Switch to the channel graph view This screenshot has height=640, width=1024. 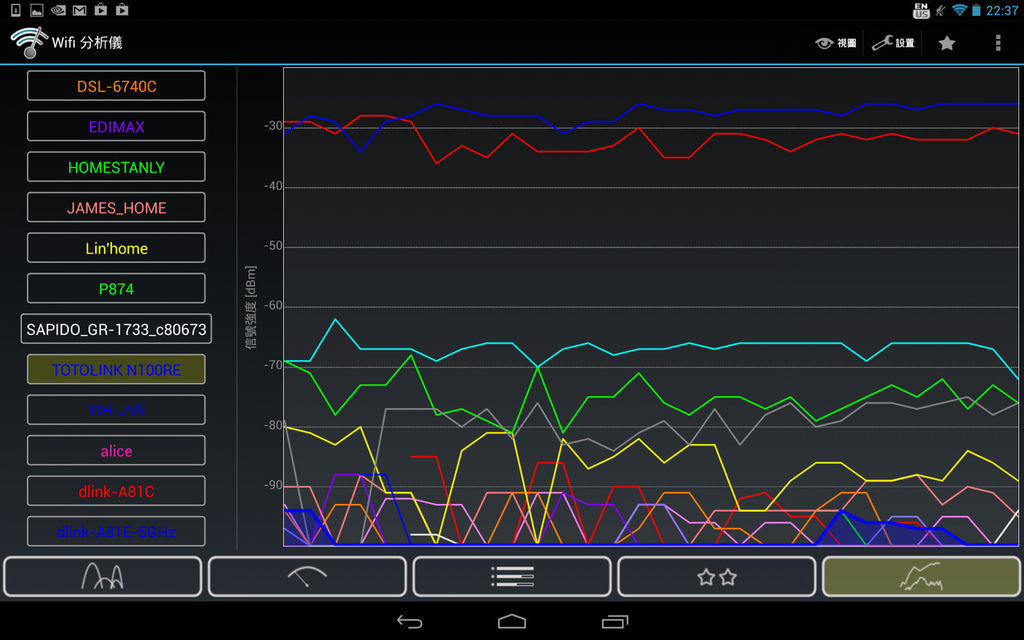tap(103, 577)
